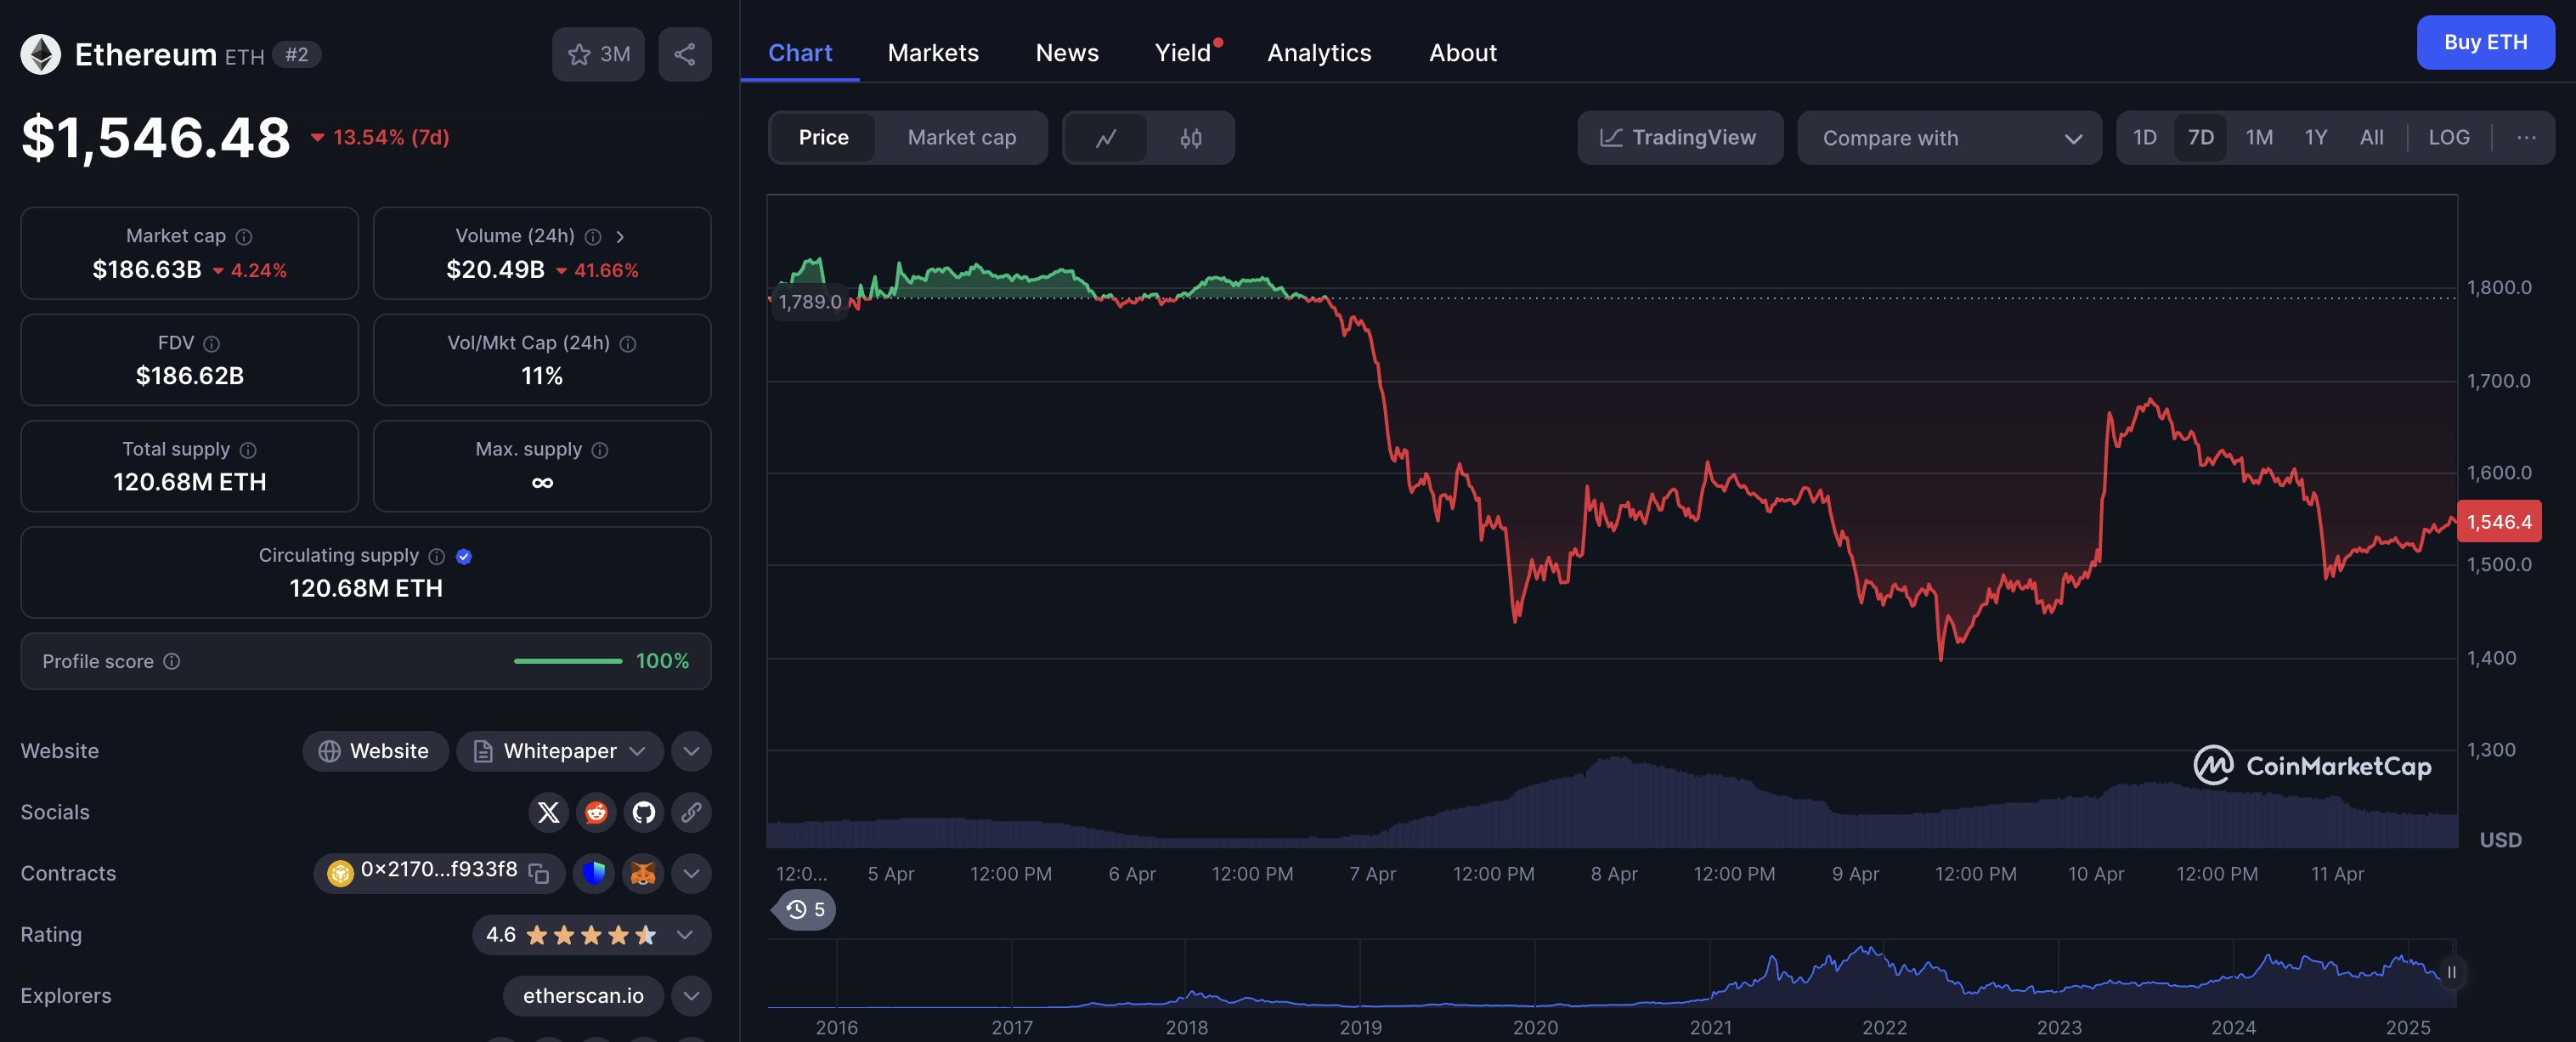Set chart range to 1M
The width and height of the screenshot is (2576, 1042).
click(2259, 137)
